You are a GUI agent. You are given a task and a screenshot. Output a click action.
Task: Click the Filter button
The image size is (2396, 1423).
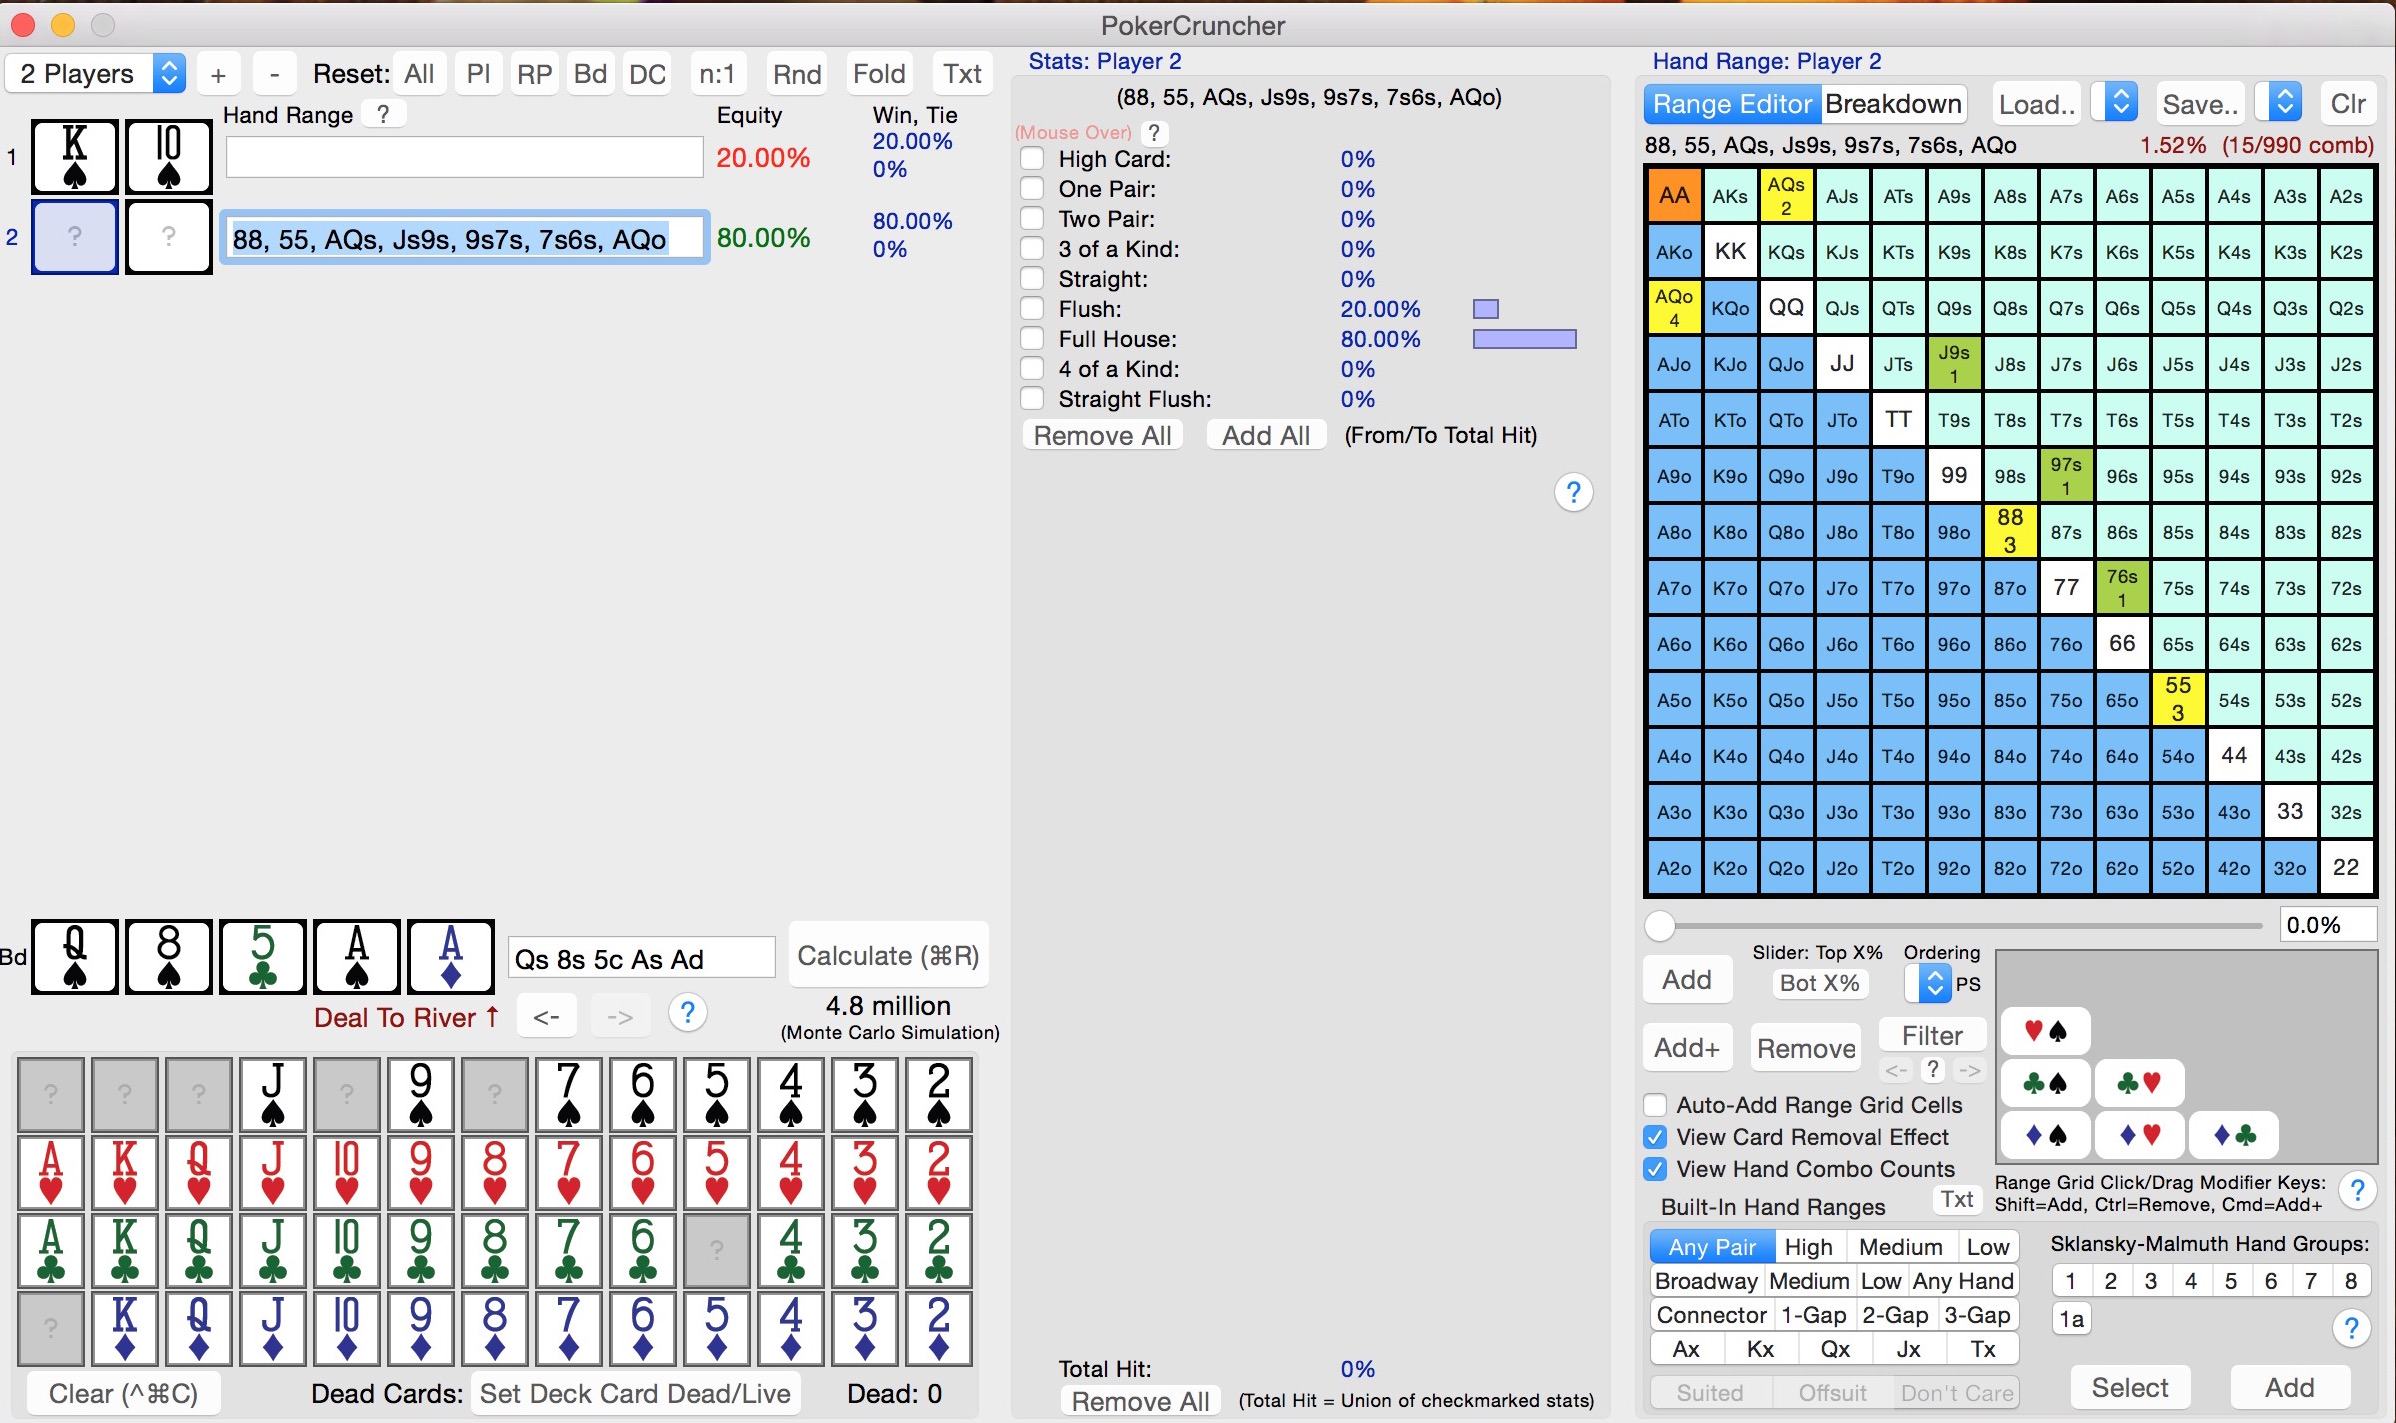(1932, 1035)
